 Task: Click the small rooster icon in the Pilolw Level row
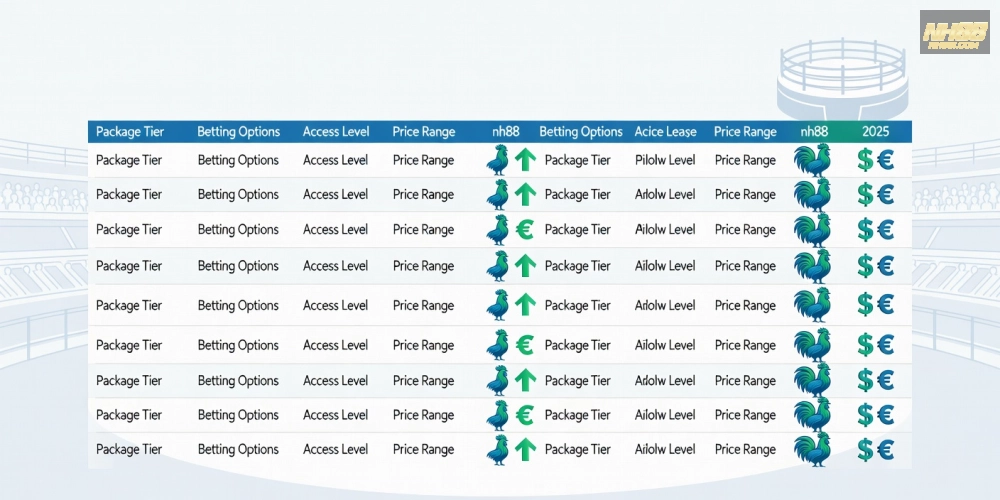pos(497,160)
